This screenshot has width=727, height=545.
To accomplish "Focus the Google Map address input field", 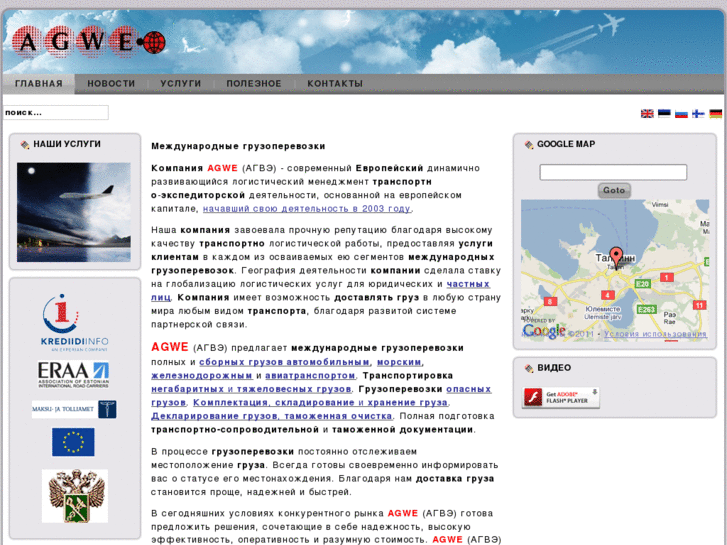I will pyautogui.click(x=613, y=172).
